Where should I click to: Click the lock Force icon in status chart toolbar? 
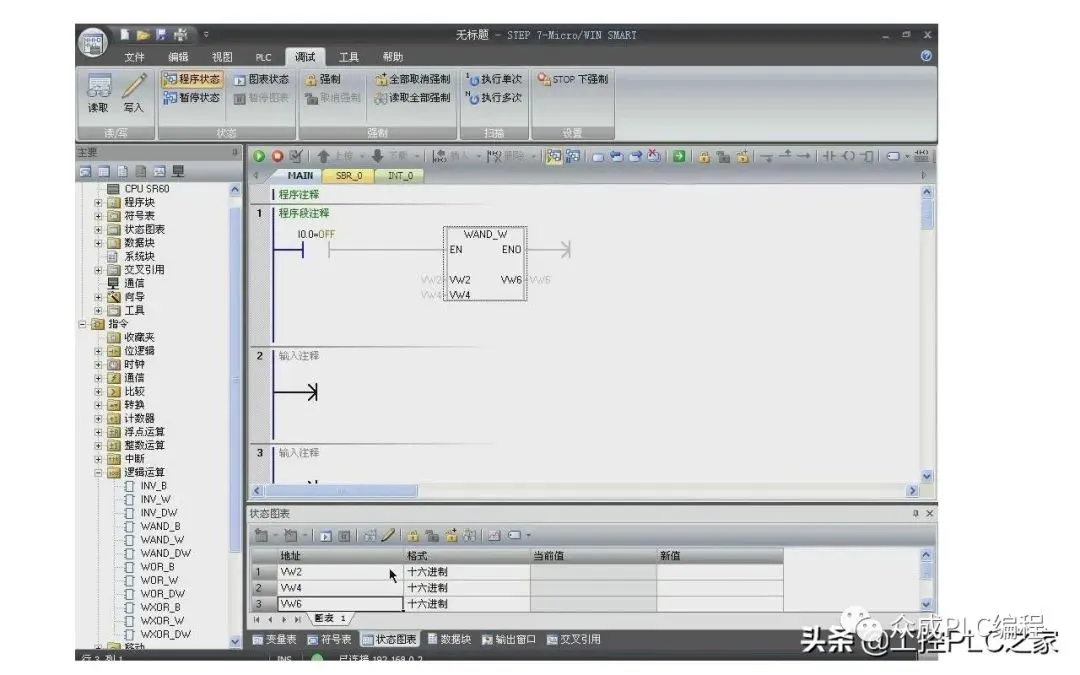point(413,535)
